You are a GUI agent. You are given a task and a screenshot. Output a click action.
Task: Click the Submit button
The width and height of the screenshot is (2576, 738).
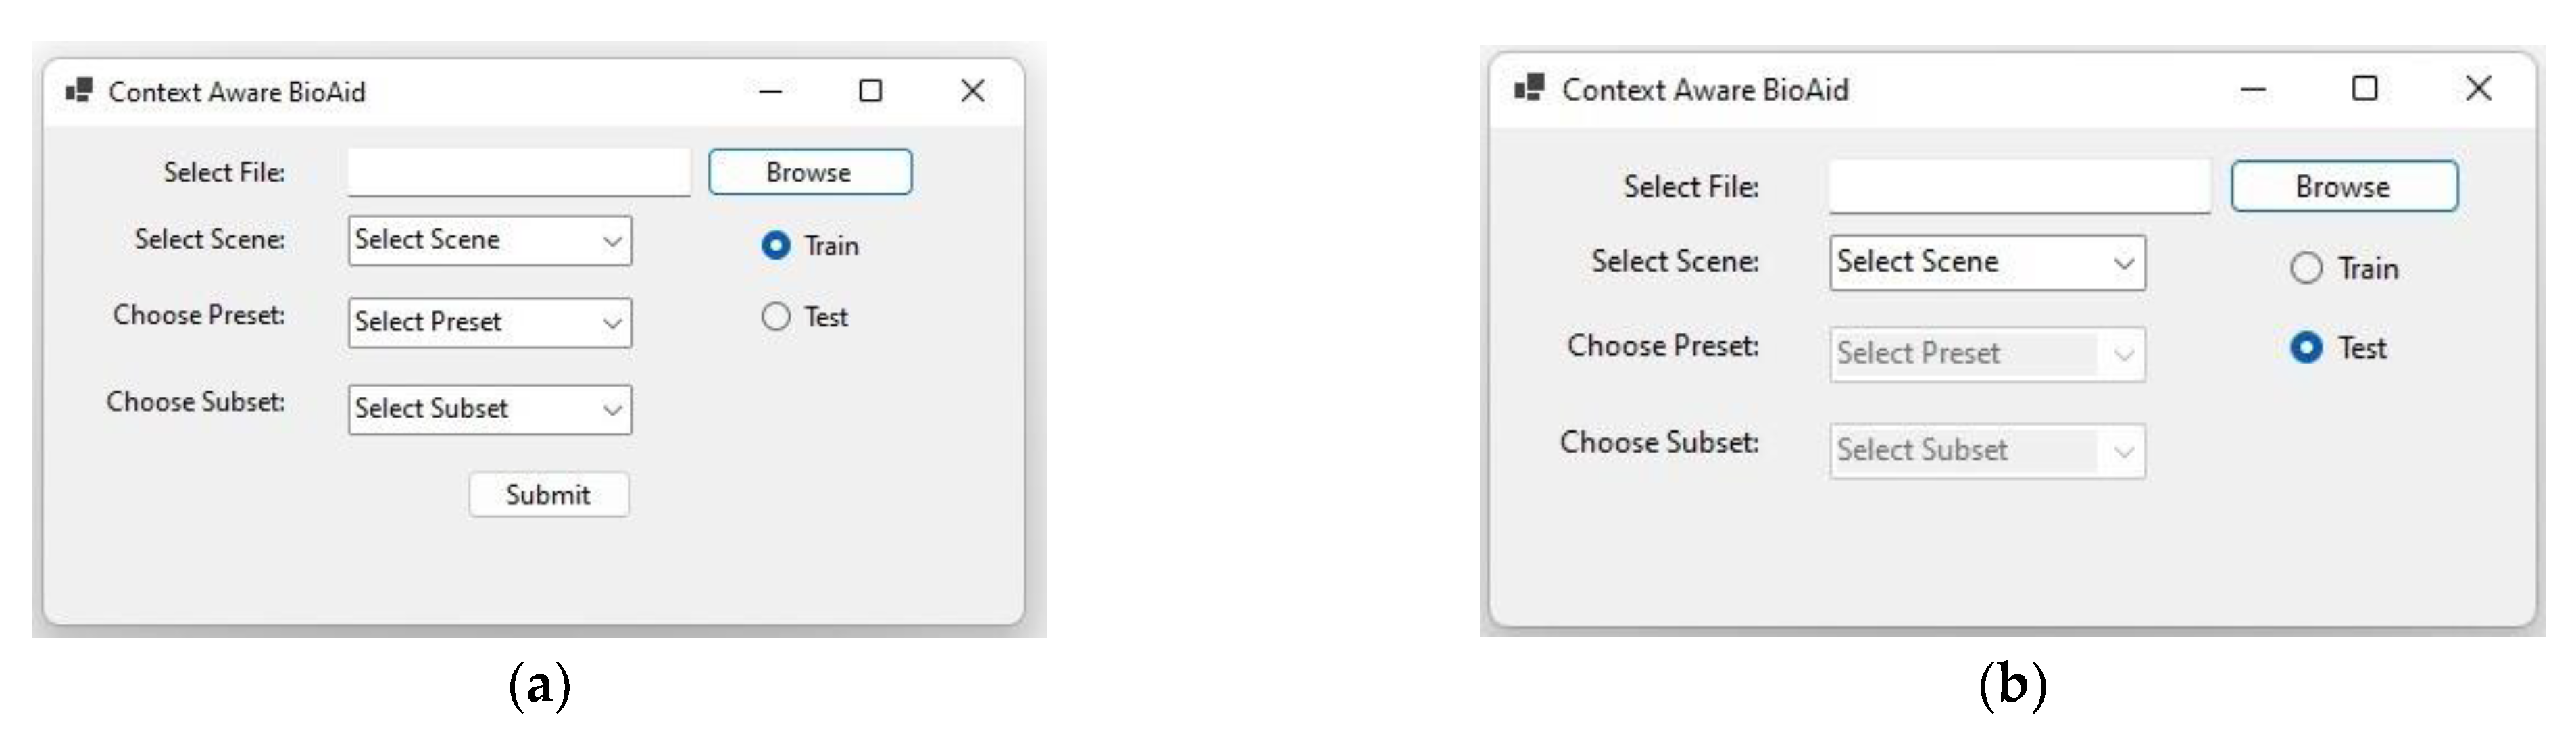pyautogui.click(x=548, y=495)
